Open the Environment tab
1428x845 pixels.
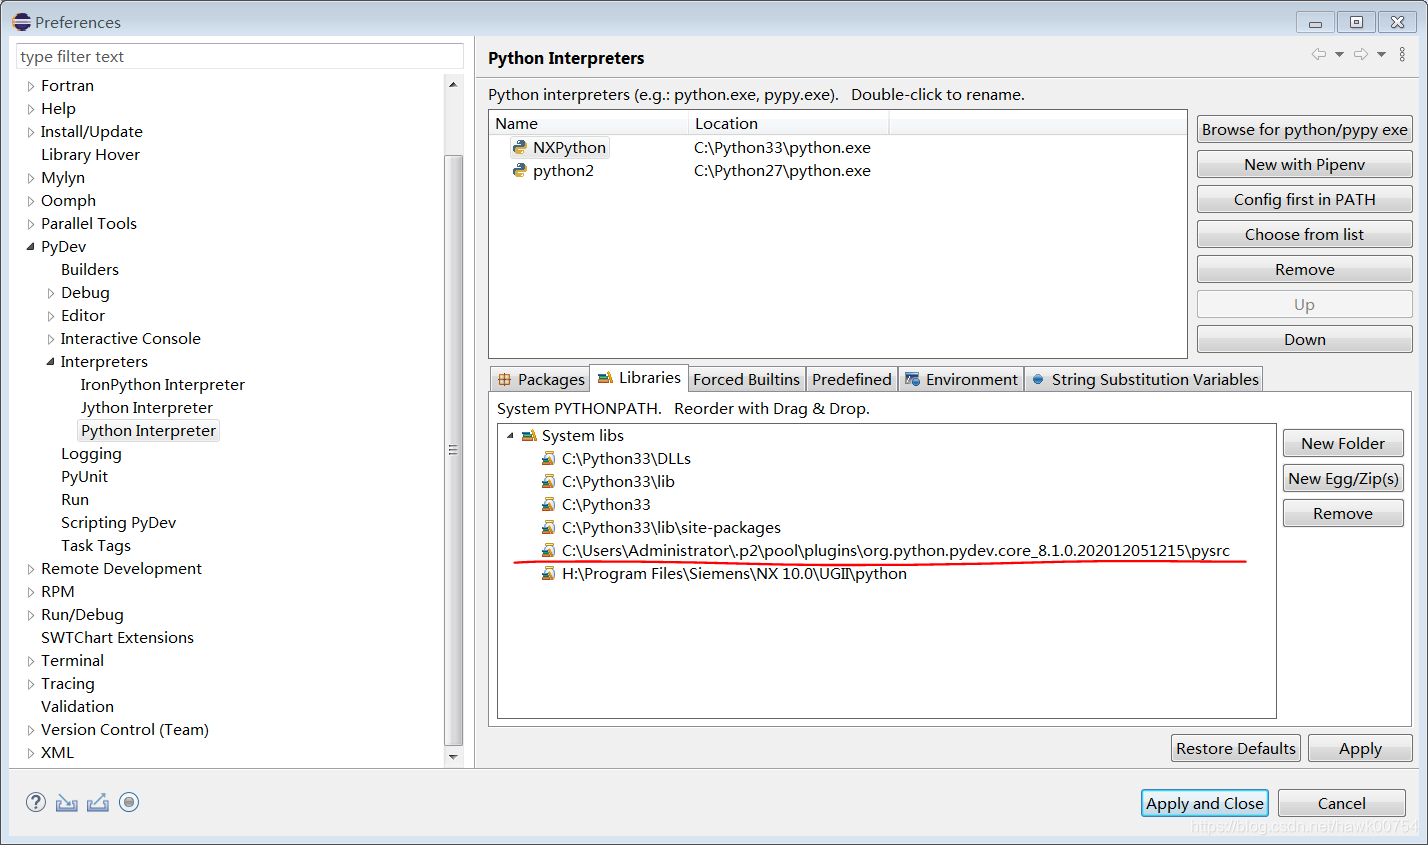[961, 380]
